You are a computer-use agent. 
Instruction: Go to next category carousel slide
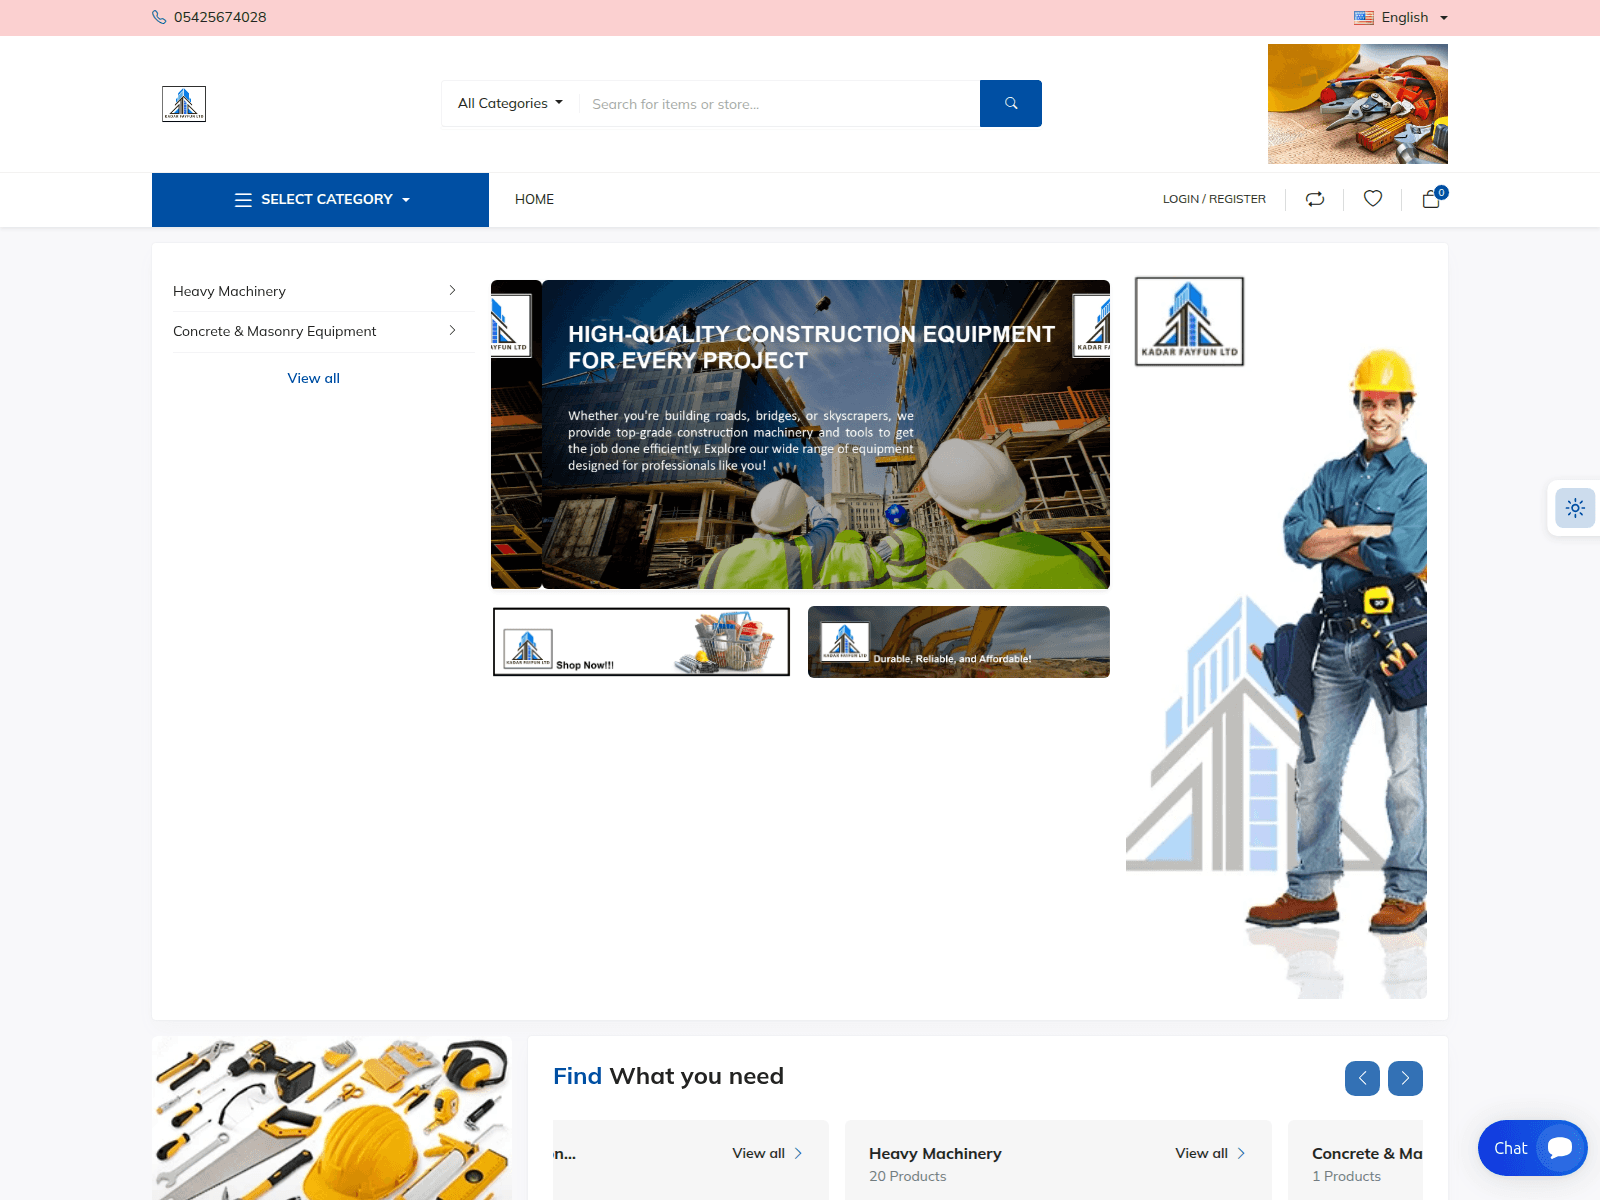tap(1405, 1078)
